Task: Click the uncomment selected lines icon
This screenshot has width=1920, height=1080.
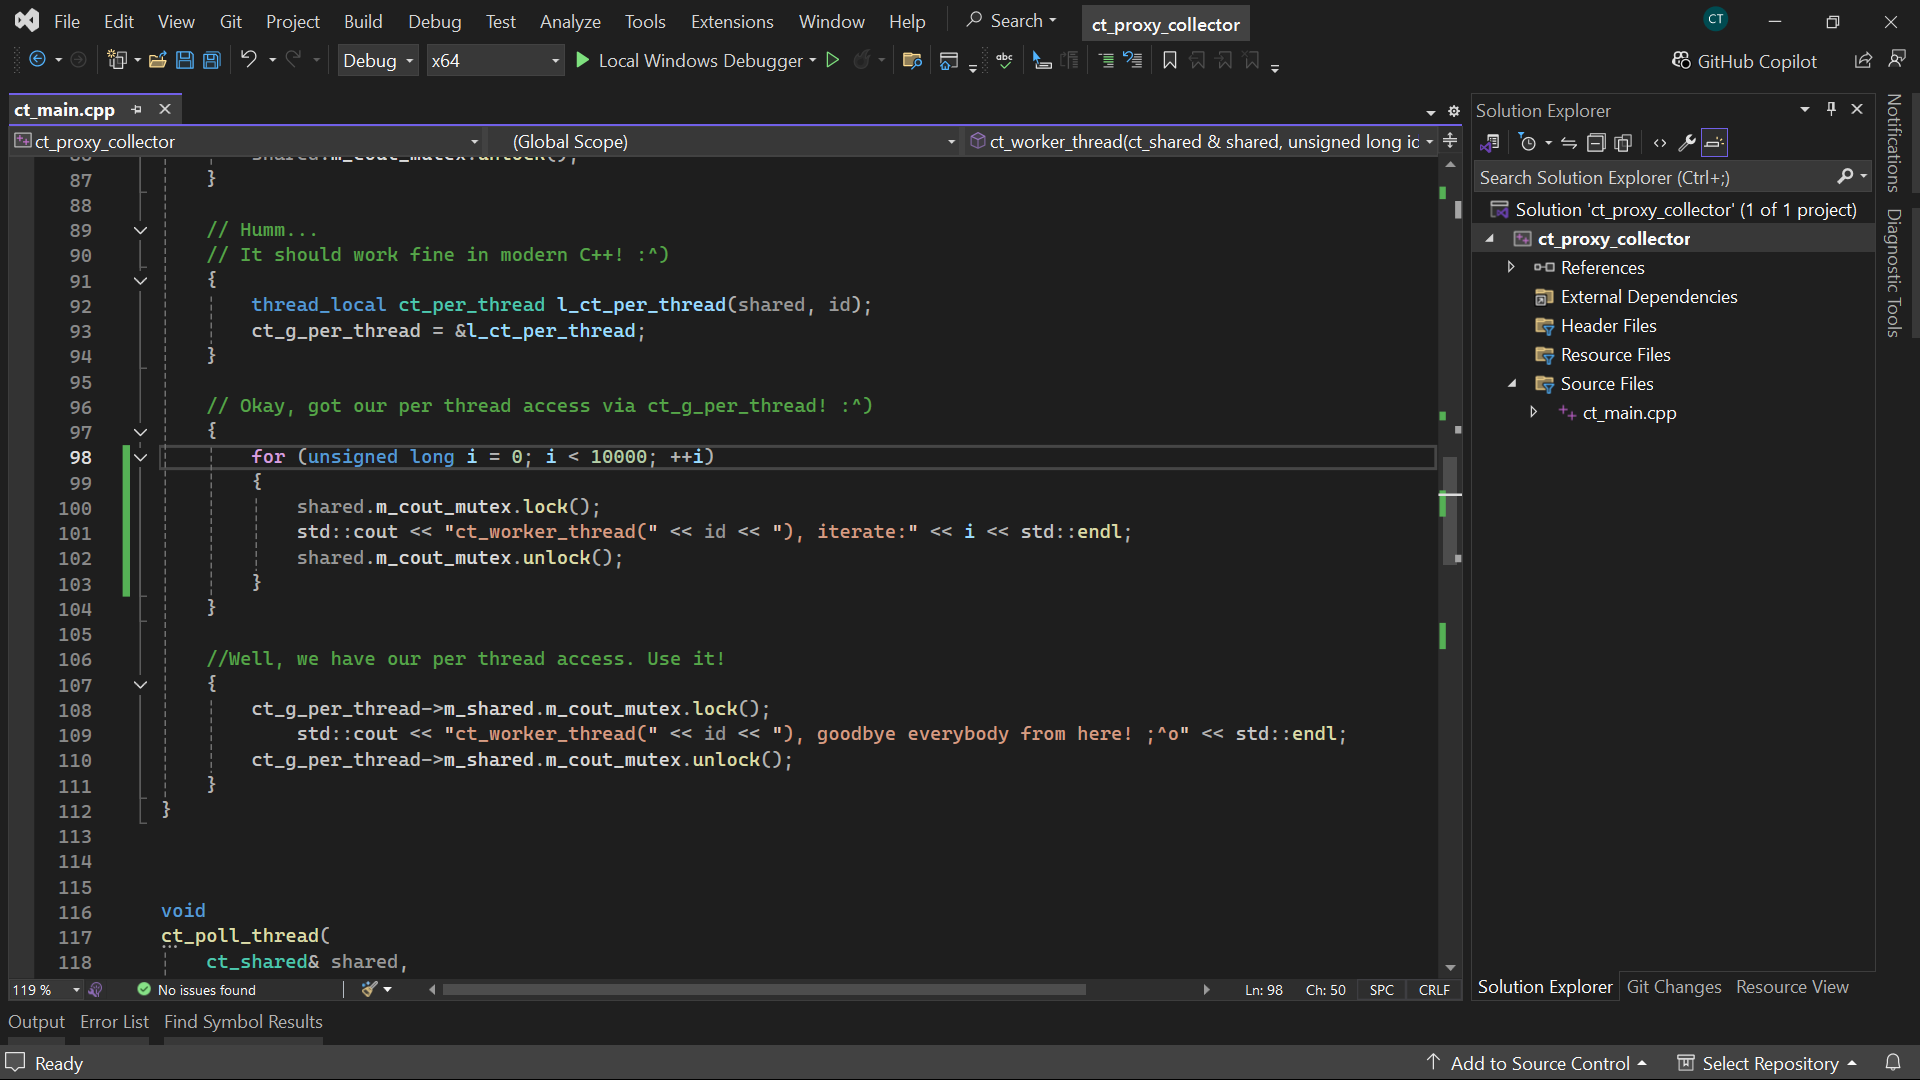Action: 1133,60
